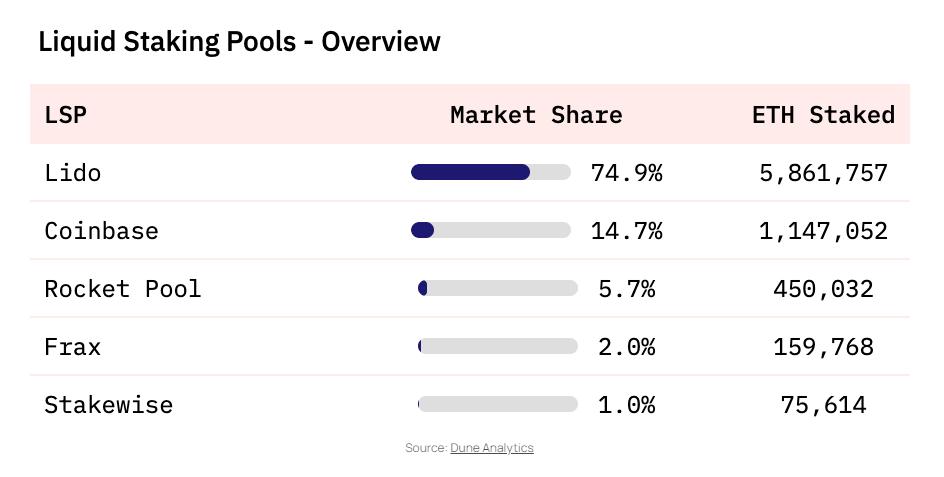Select the Rocket Pool row name
This screenshot has width=944, height=477.
(123, 288)
